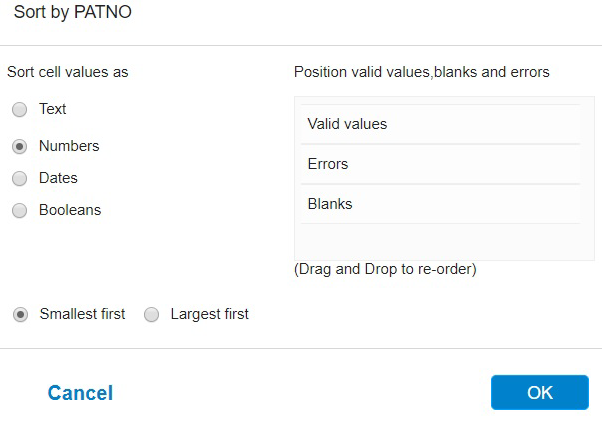Click the 'Text' option label
This screenshot has height=432, width=602.
53,109
